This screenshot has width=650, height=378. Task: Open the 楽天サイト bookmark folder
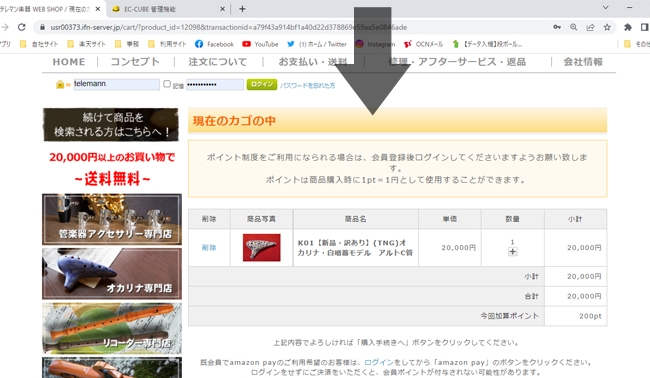(87, 44)
